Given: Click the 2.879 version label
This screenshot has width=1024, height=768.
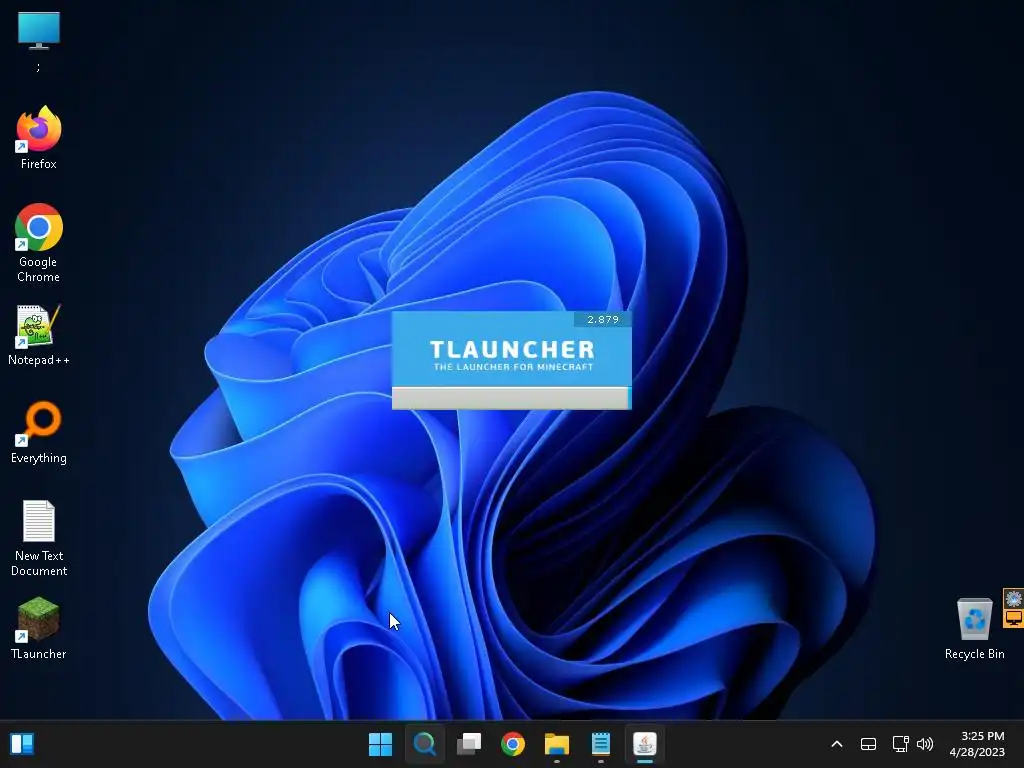Looking at the screenshot, I should tap(602, 319).
